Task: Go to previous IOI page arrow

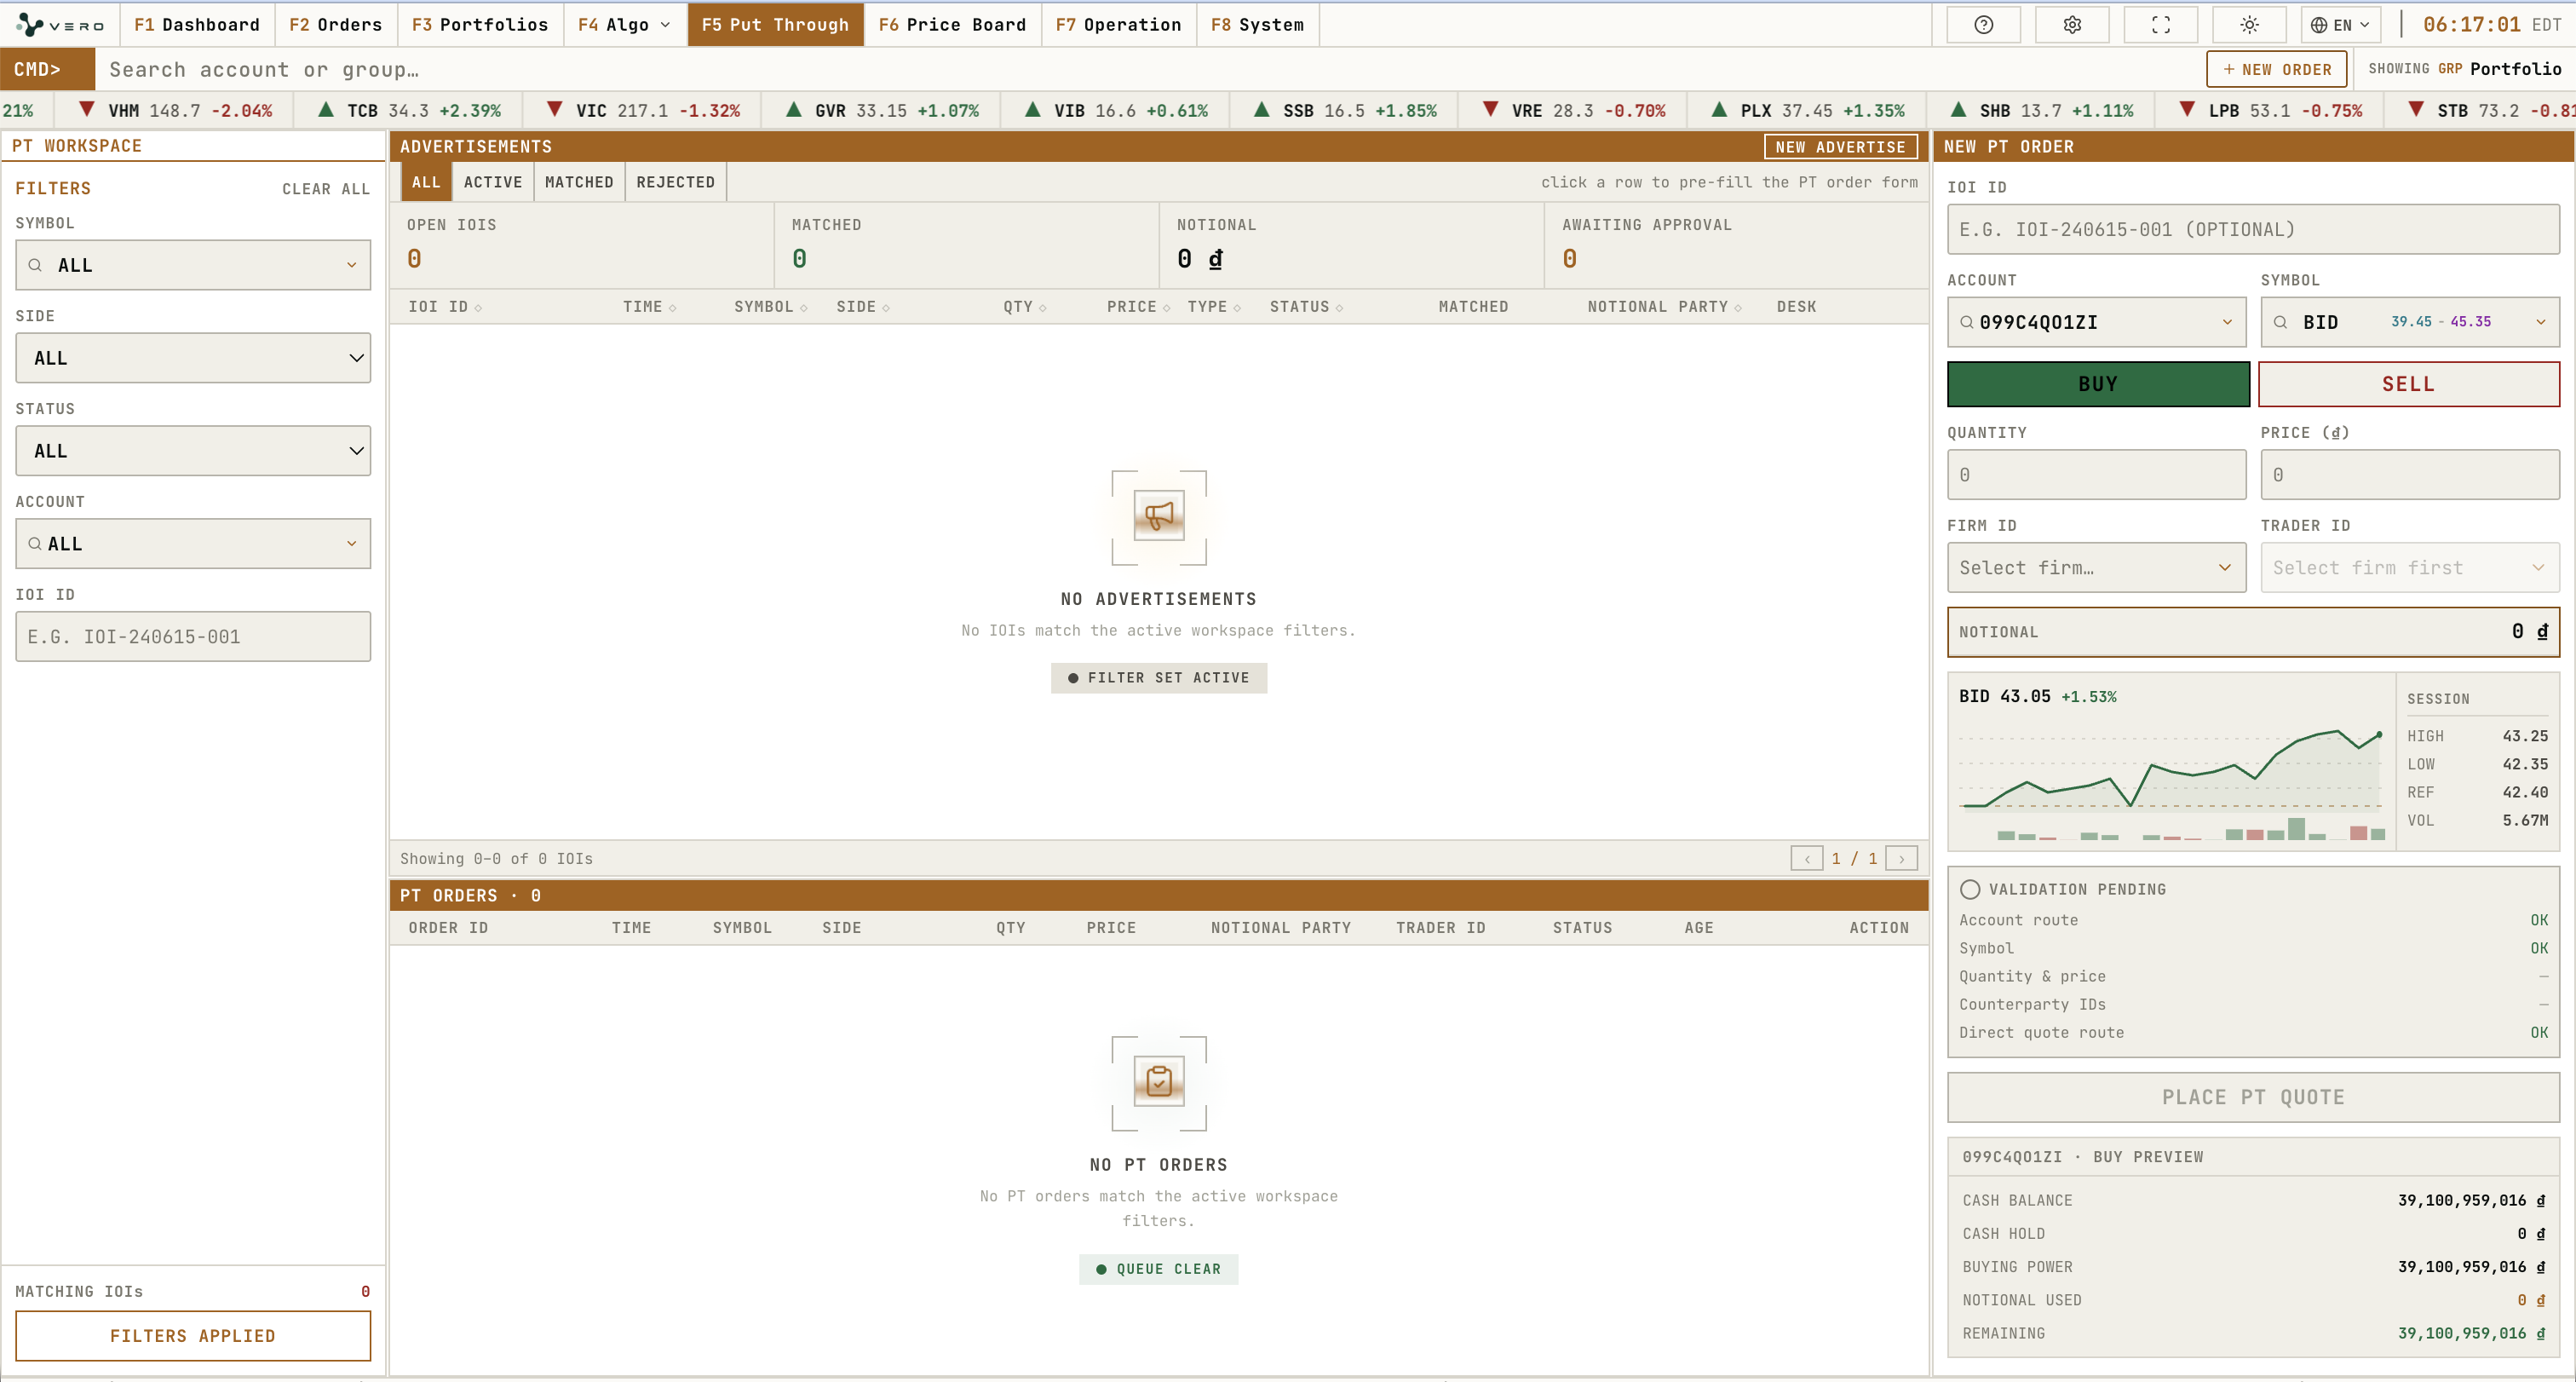Action: pos(1807,859)
